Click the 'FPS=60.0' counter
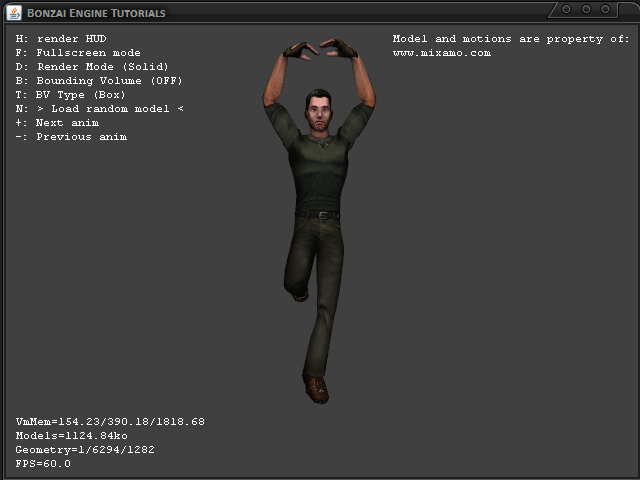Screen dimensions: 640x480 (43, 464)
